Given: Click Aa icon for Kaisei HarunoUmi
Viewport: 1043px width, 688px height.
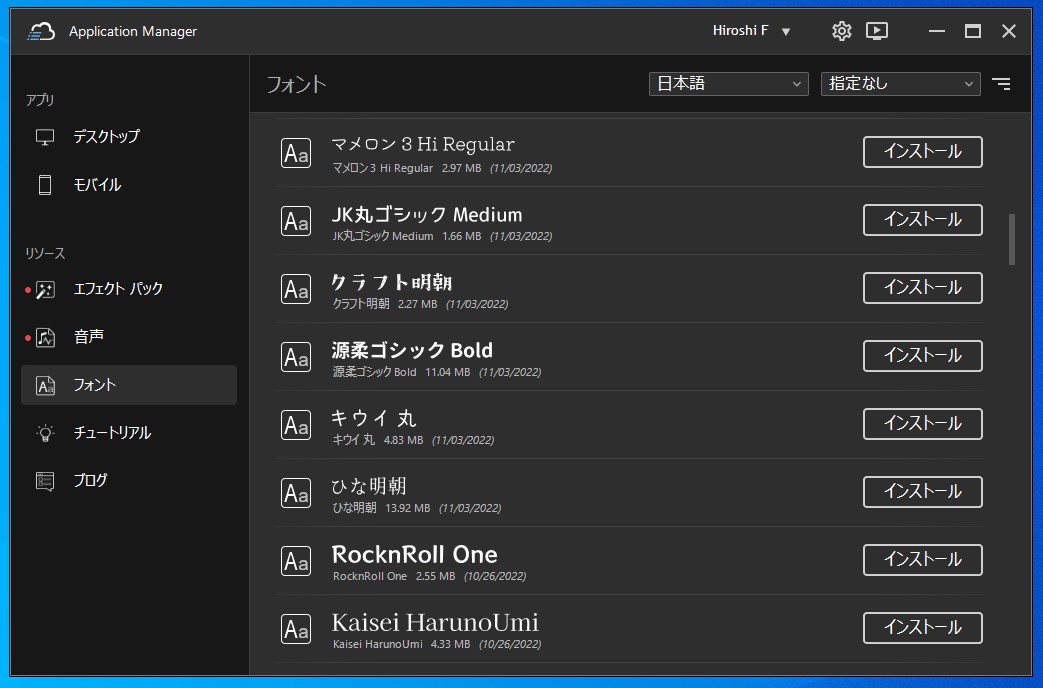Looking at the screenshot, I should tap(296, 629).
